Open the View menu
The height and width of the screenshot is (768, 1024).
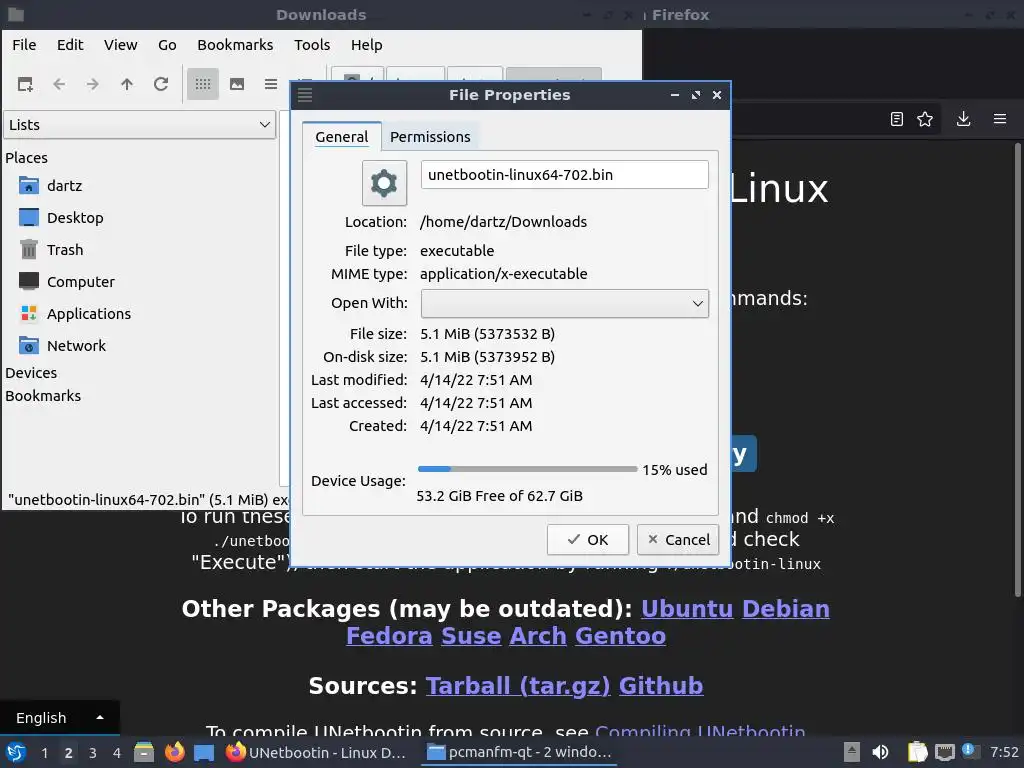pyautogui.click(x=121, y=45)
